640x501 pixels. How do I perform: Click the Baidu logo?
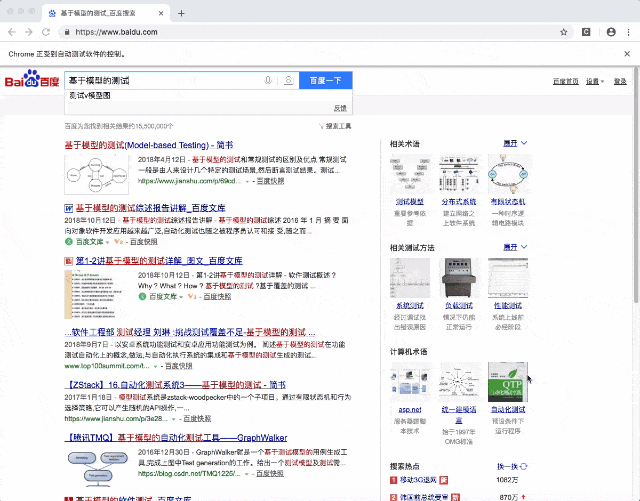[32, 79]
